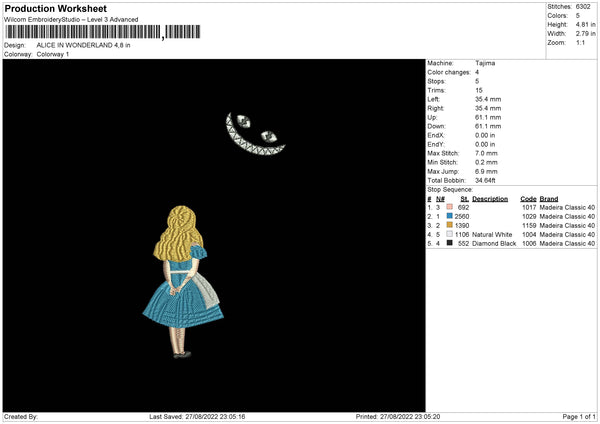The width and height of the screenshot is (600, 424).
Task: Click the Left value 35.4 mm
Action: coord(488,99)
